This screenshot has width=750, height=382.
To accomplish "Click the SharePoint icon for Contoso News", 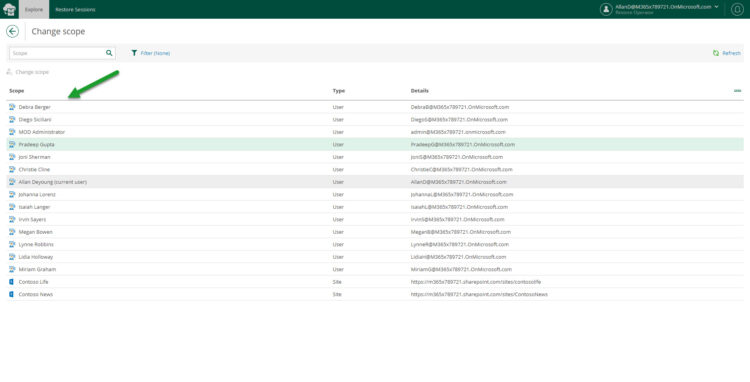I will click(11, 295).
